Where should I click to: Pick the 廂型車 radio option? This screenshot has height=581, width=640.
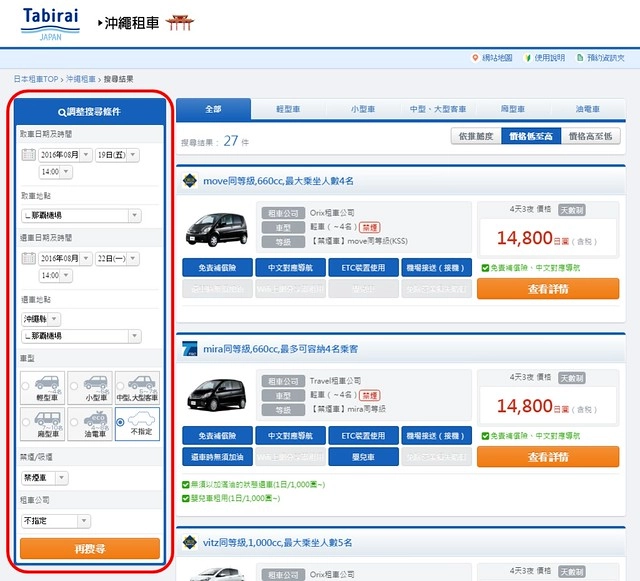pos(26,422)
